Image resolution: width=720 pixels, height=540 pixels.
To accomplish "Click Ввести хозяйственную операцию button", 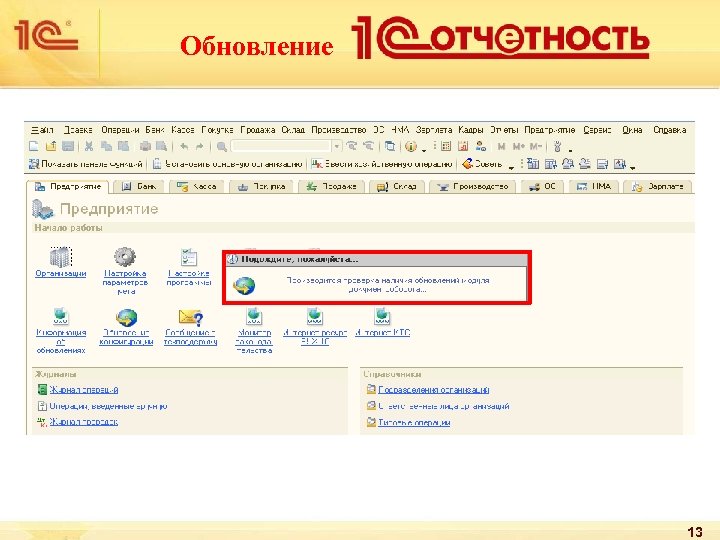I will point(382,164).
